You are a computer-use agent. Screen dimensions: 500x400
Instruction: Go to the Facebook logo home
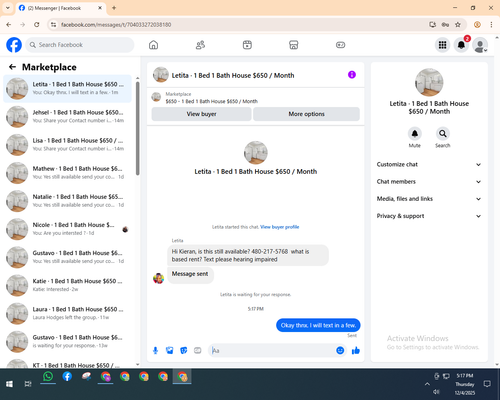(x=14, y=45)
